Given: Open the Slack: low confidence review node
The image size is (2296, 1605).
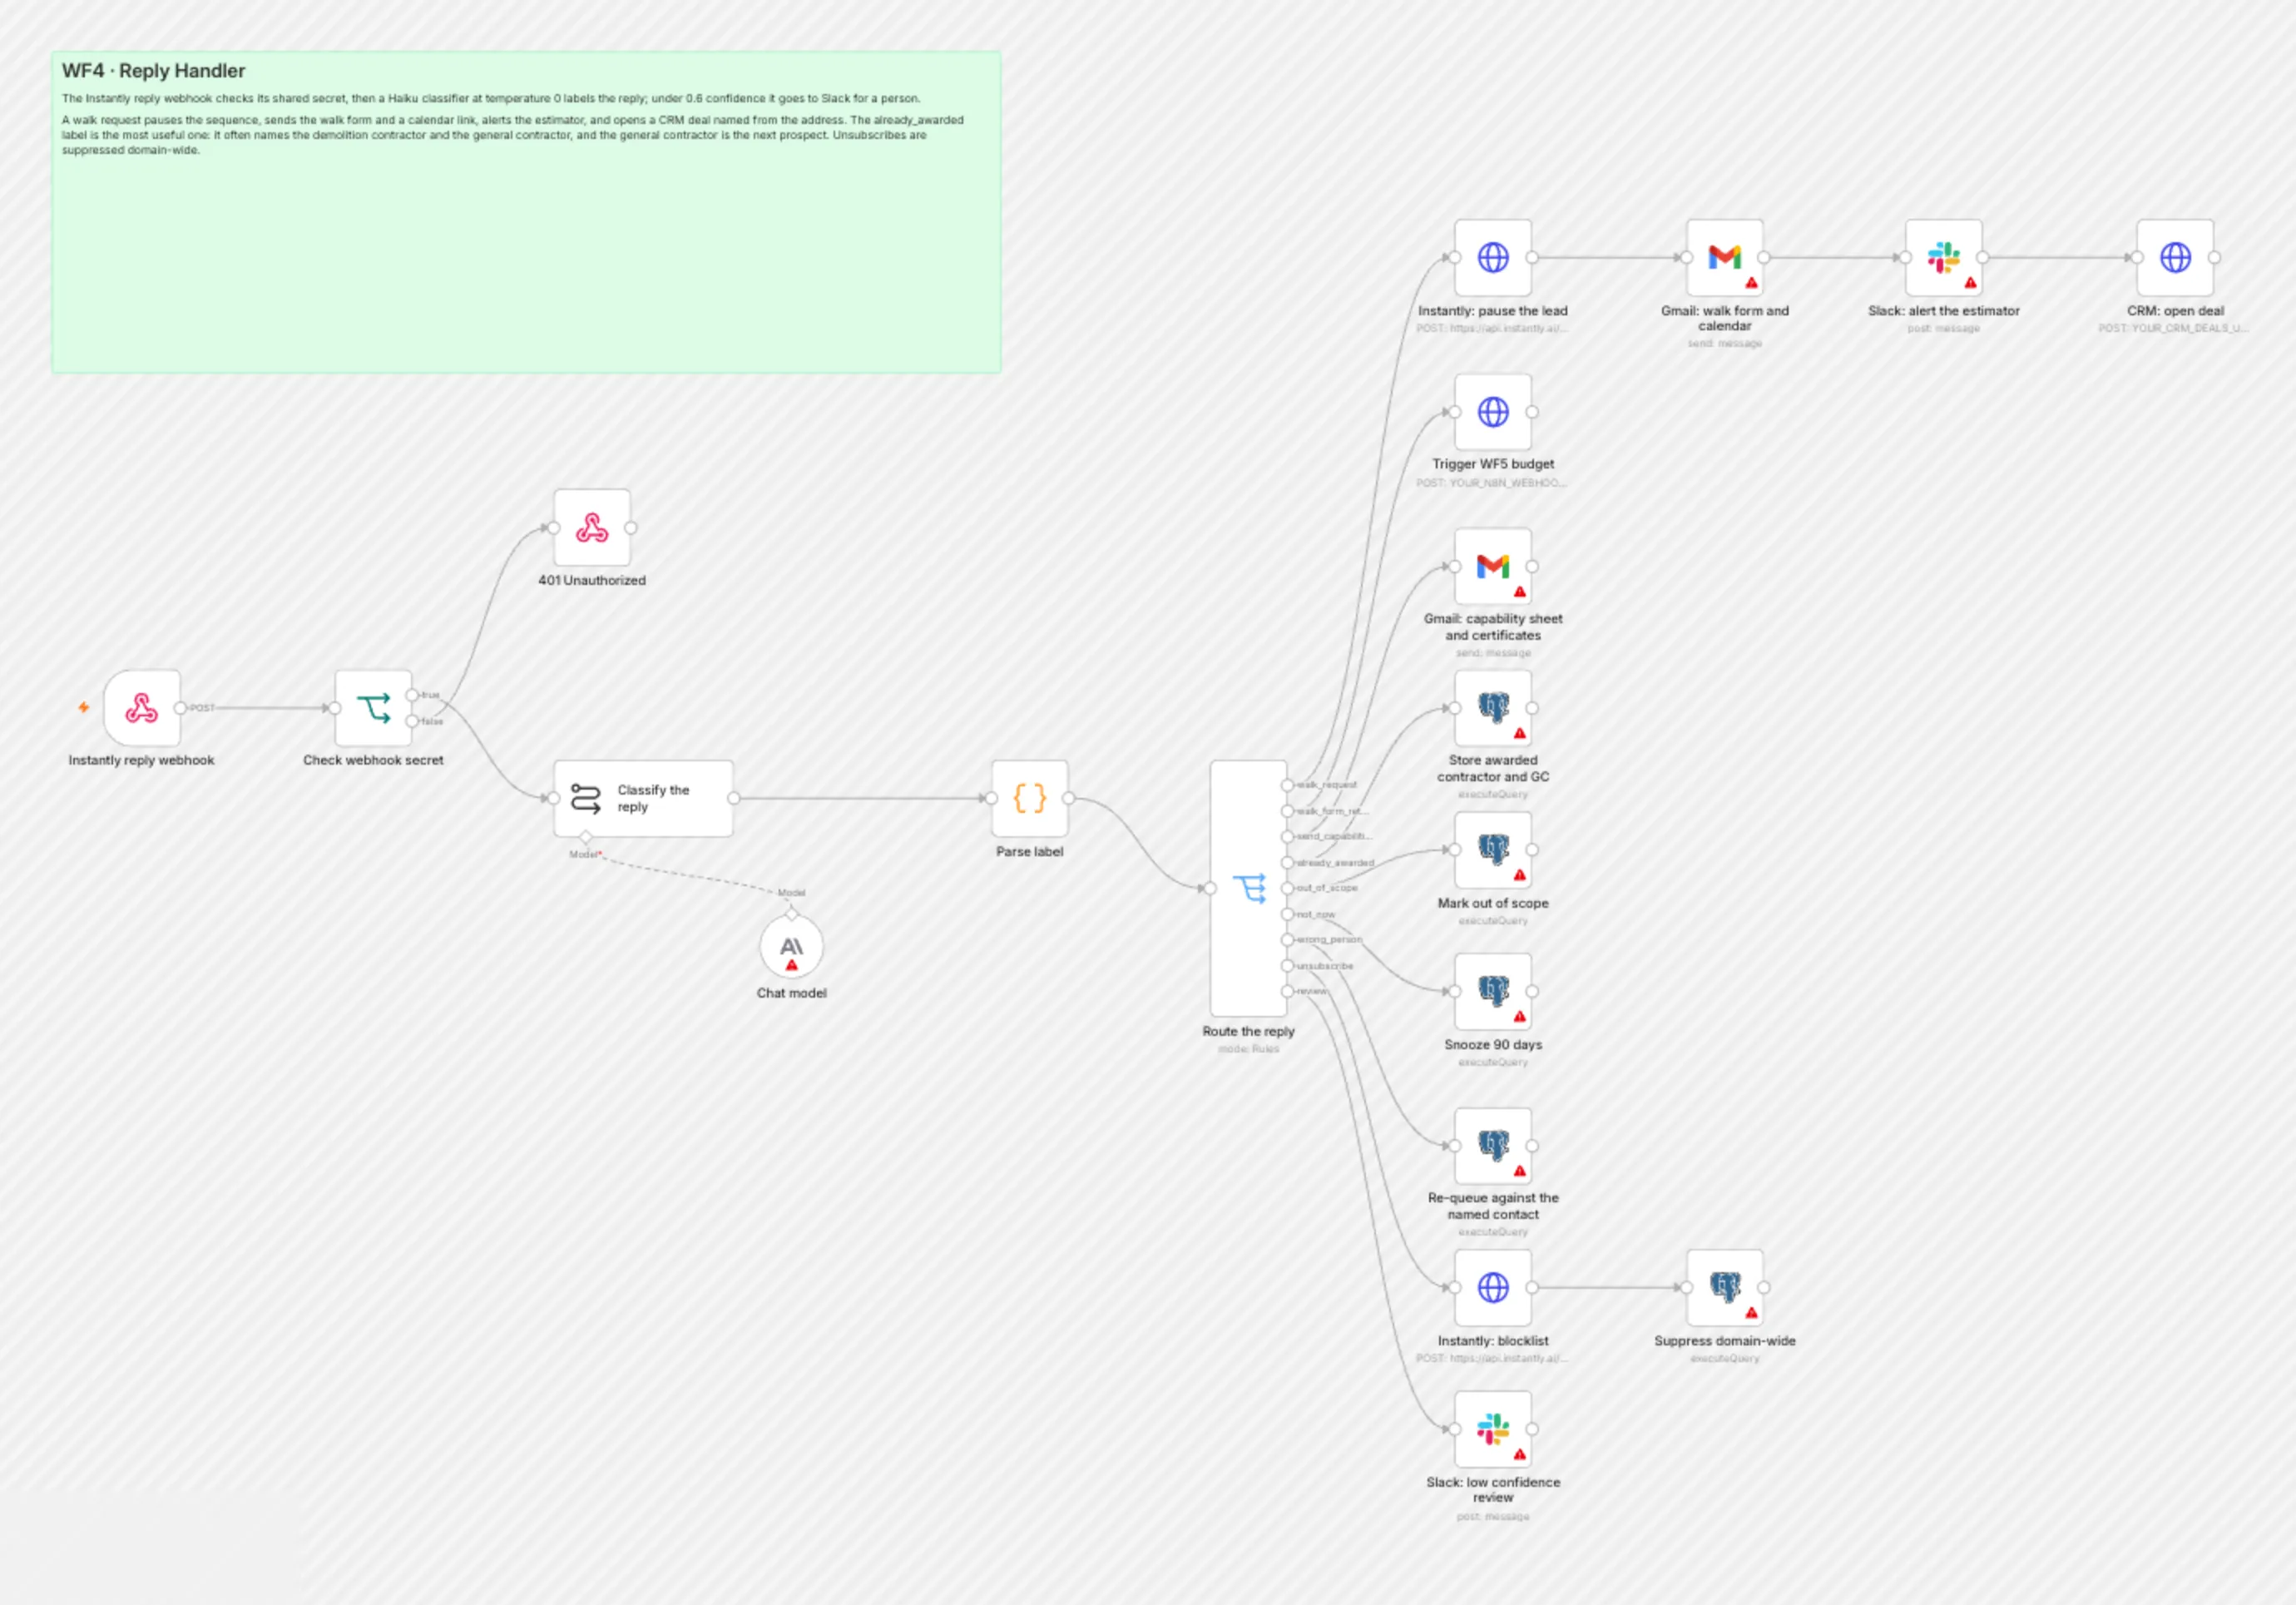Looking at the screenshot, I should [x=1493, y=1429].
